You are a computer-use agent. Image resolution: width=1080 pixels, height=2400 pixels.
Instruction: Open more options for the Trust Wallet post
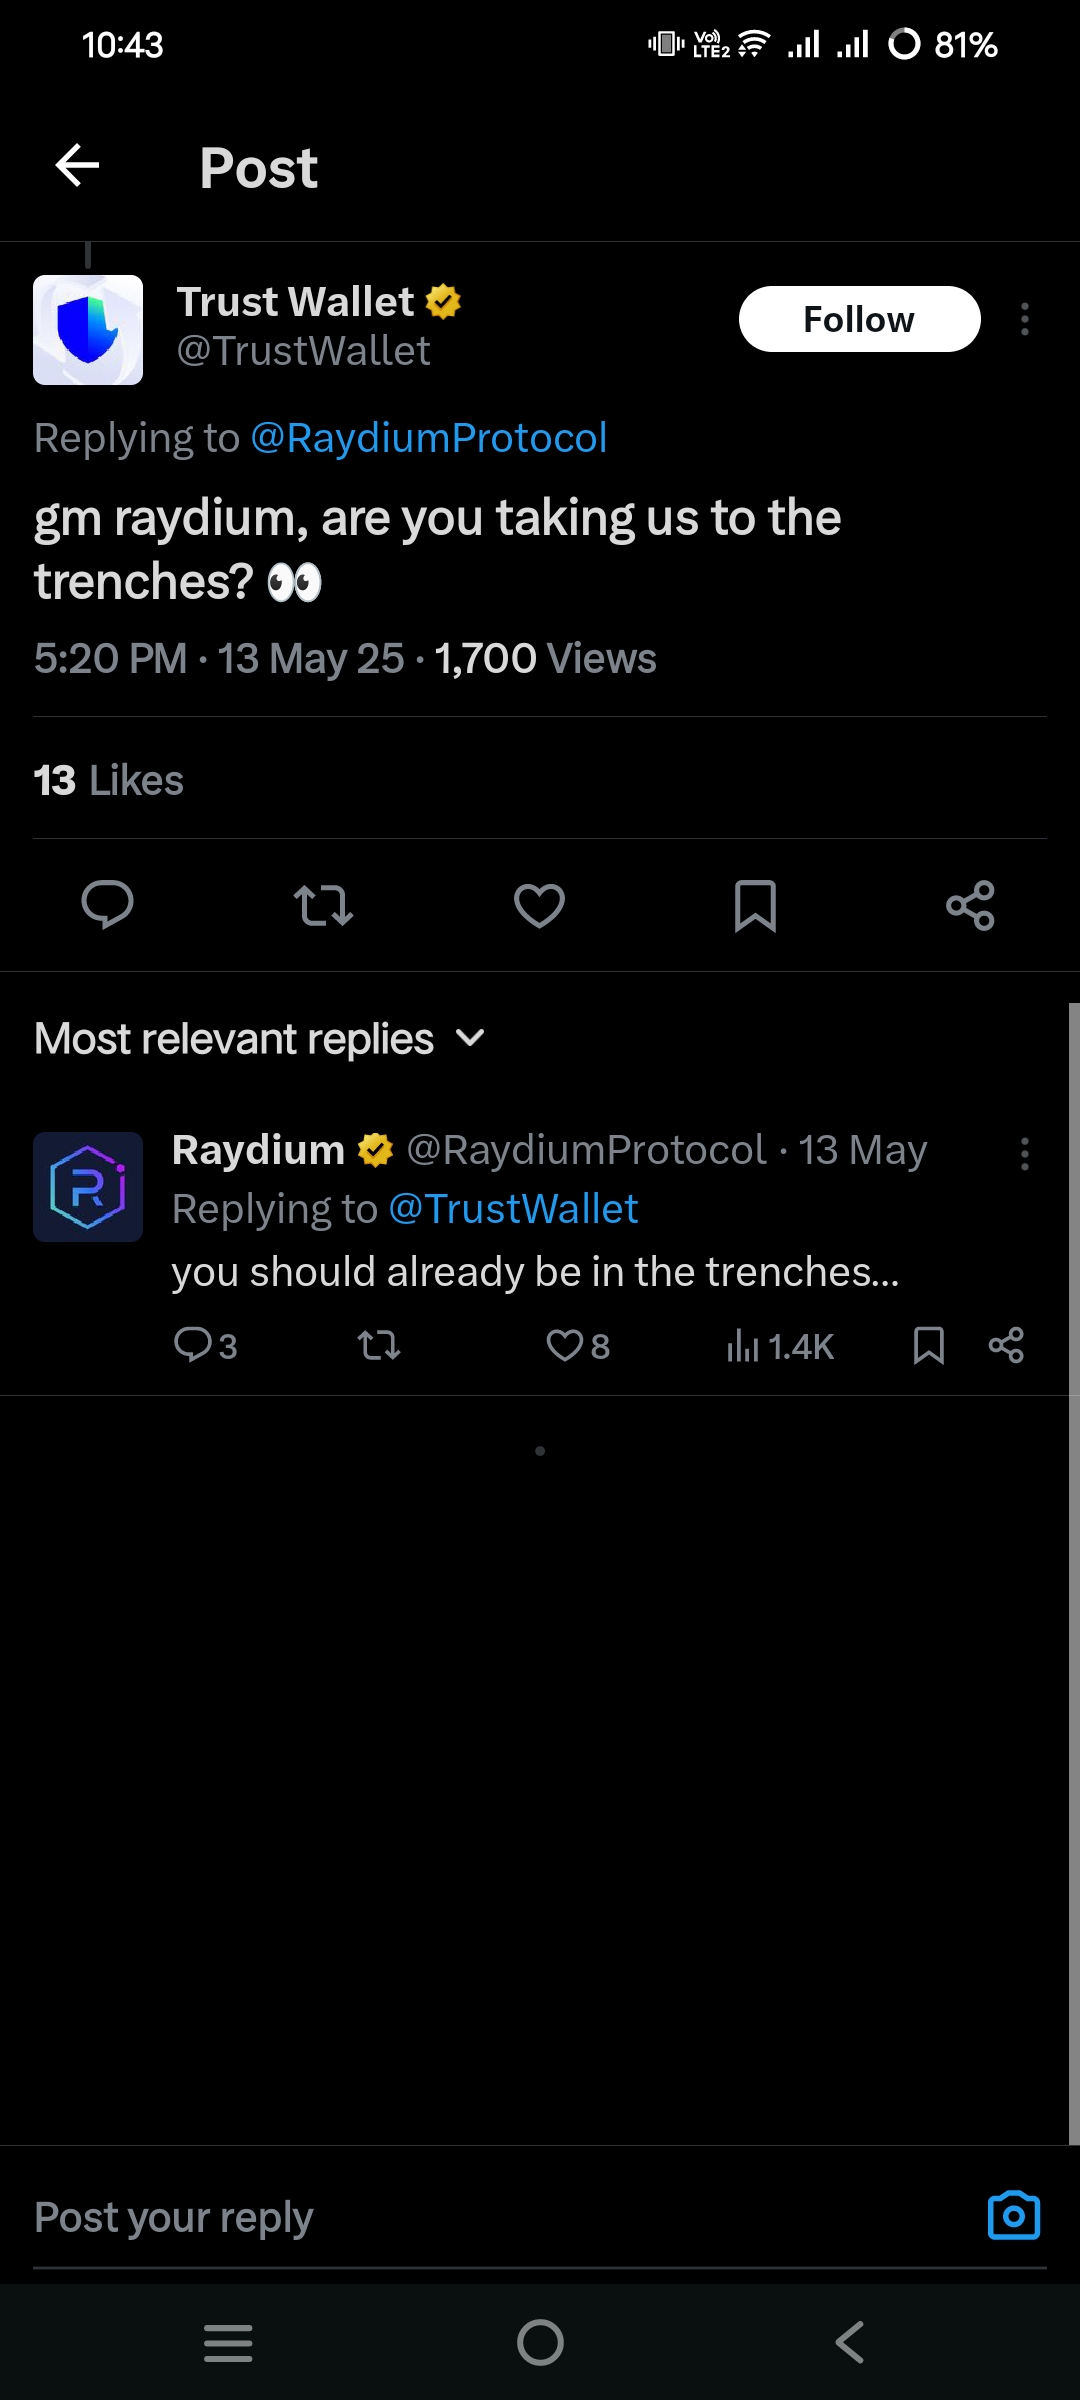coord(1024,320)
